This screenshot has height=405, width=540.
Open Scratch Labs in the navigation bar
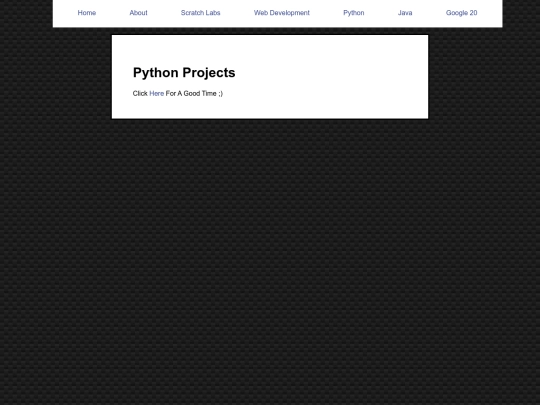pos(200,13)
